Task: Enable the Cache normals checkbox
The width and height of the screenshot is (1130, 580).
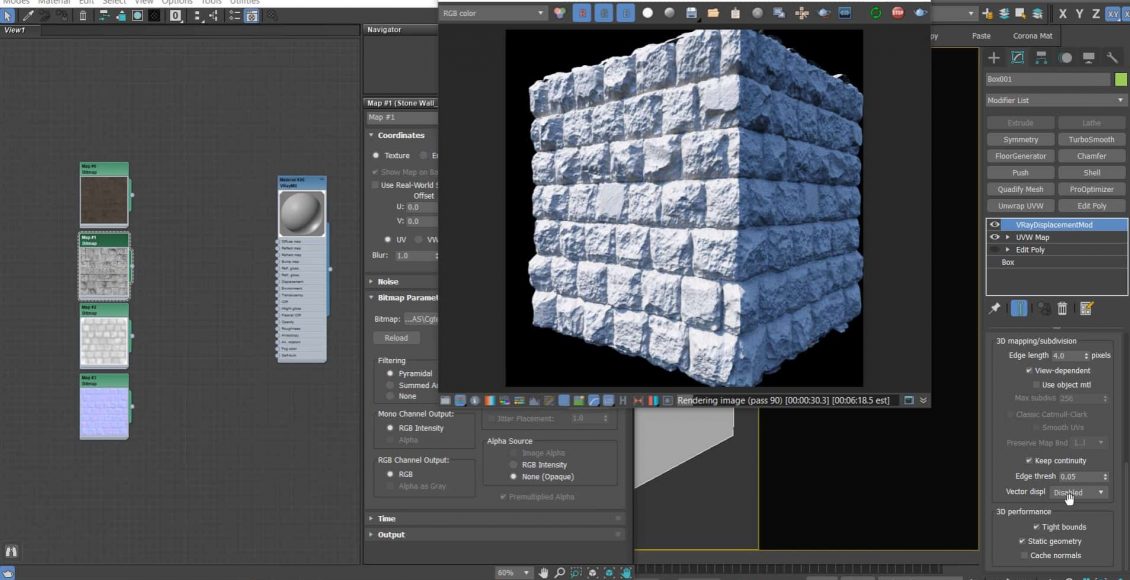Action: point(1023,555)
